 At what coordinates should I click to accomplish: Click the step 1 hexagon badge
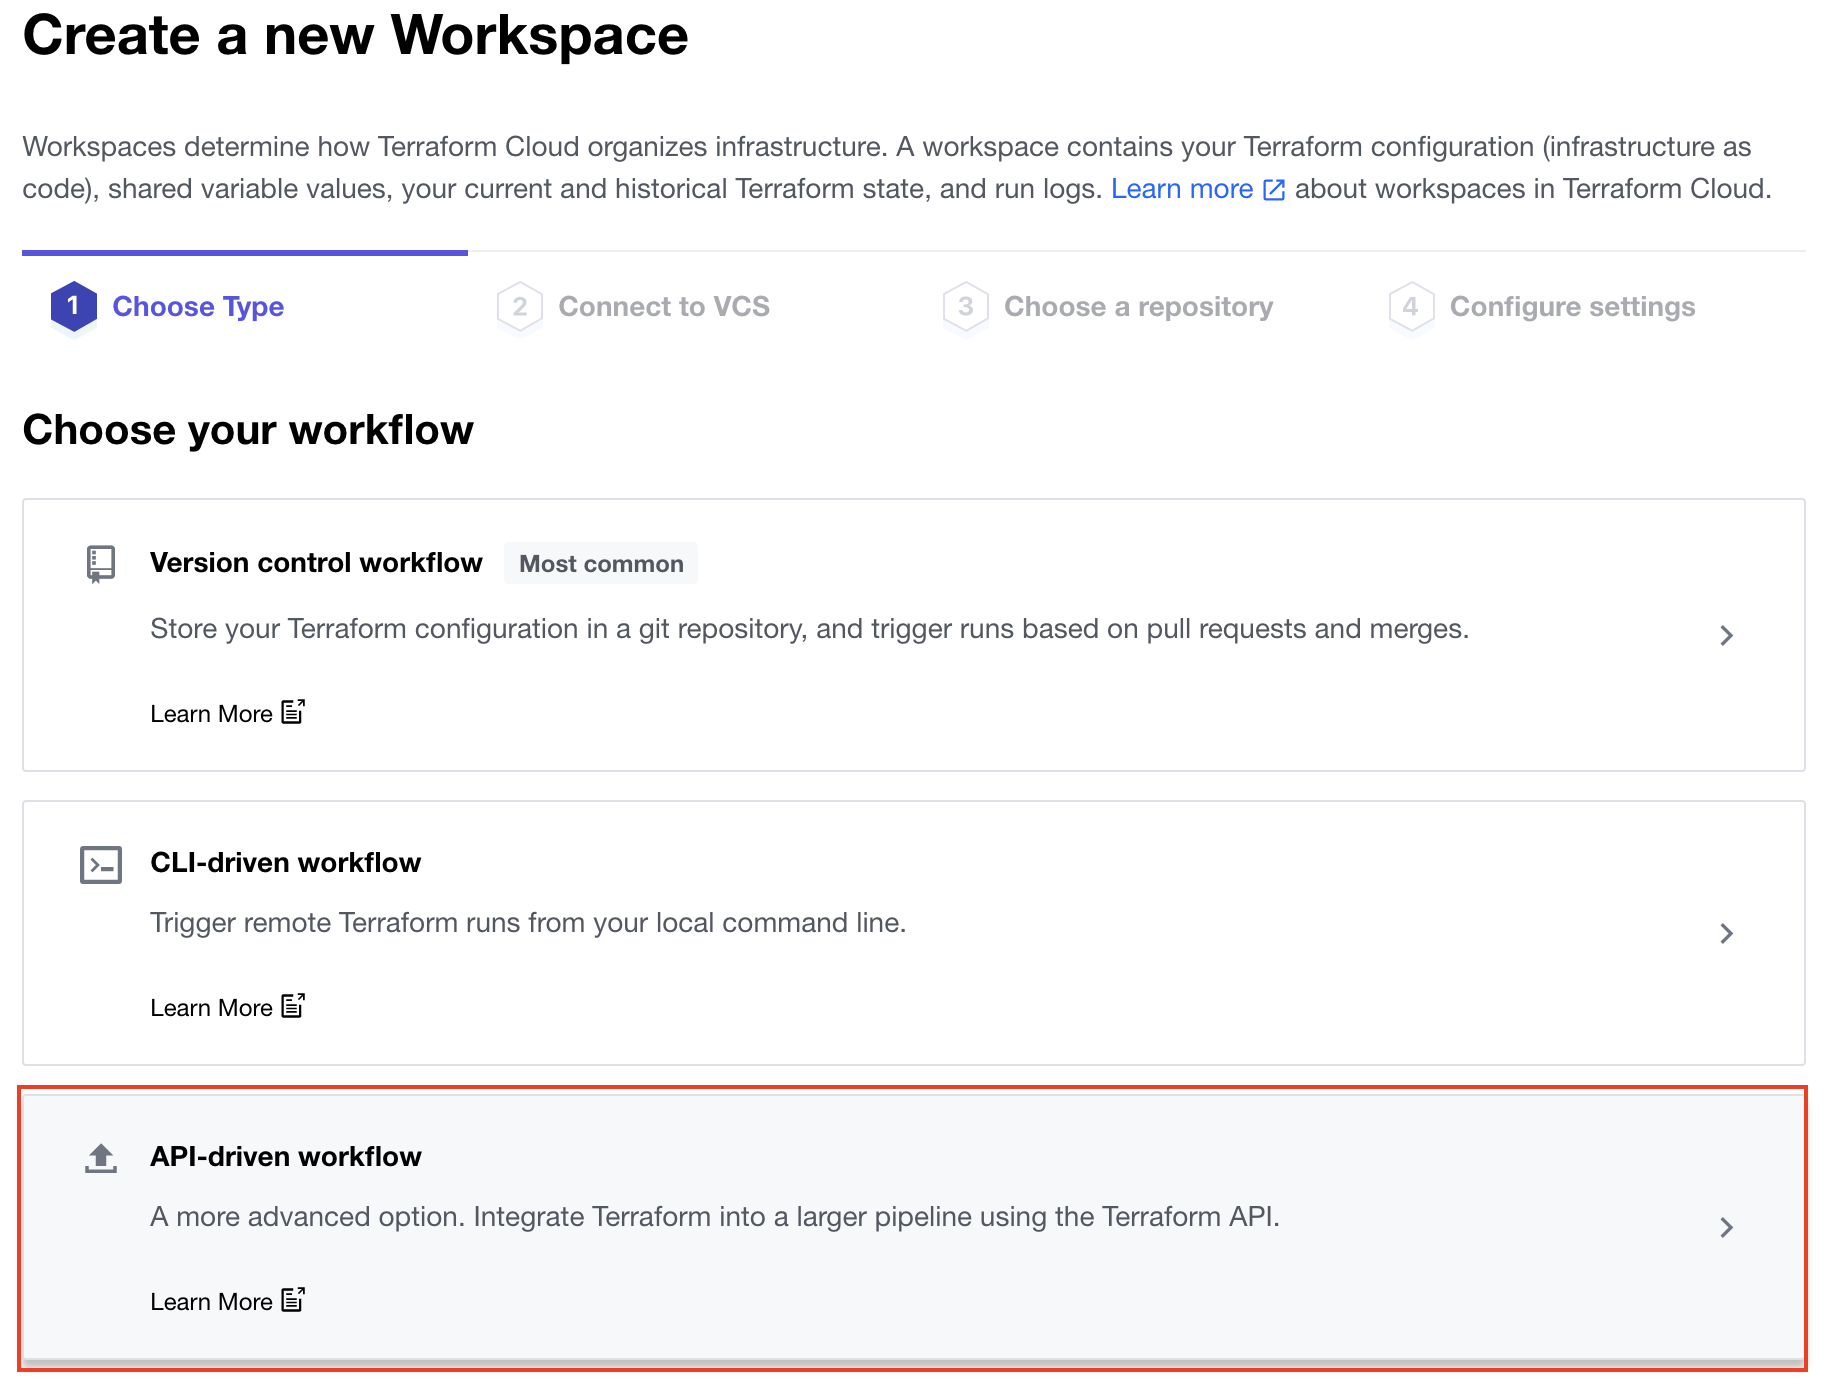pos(73,306)
